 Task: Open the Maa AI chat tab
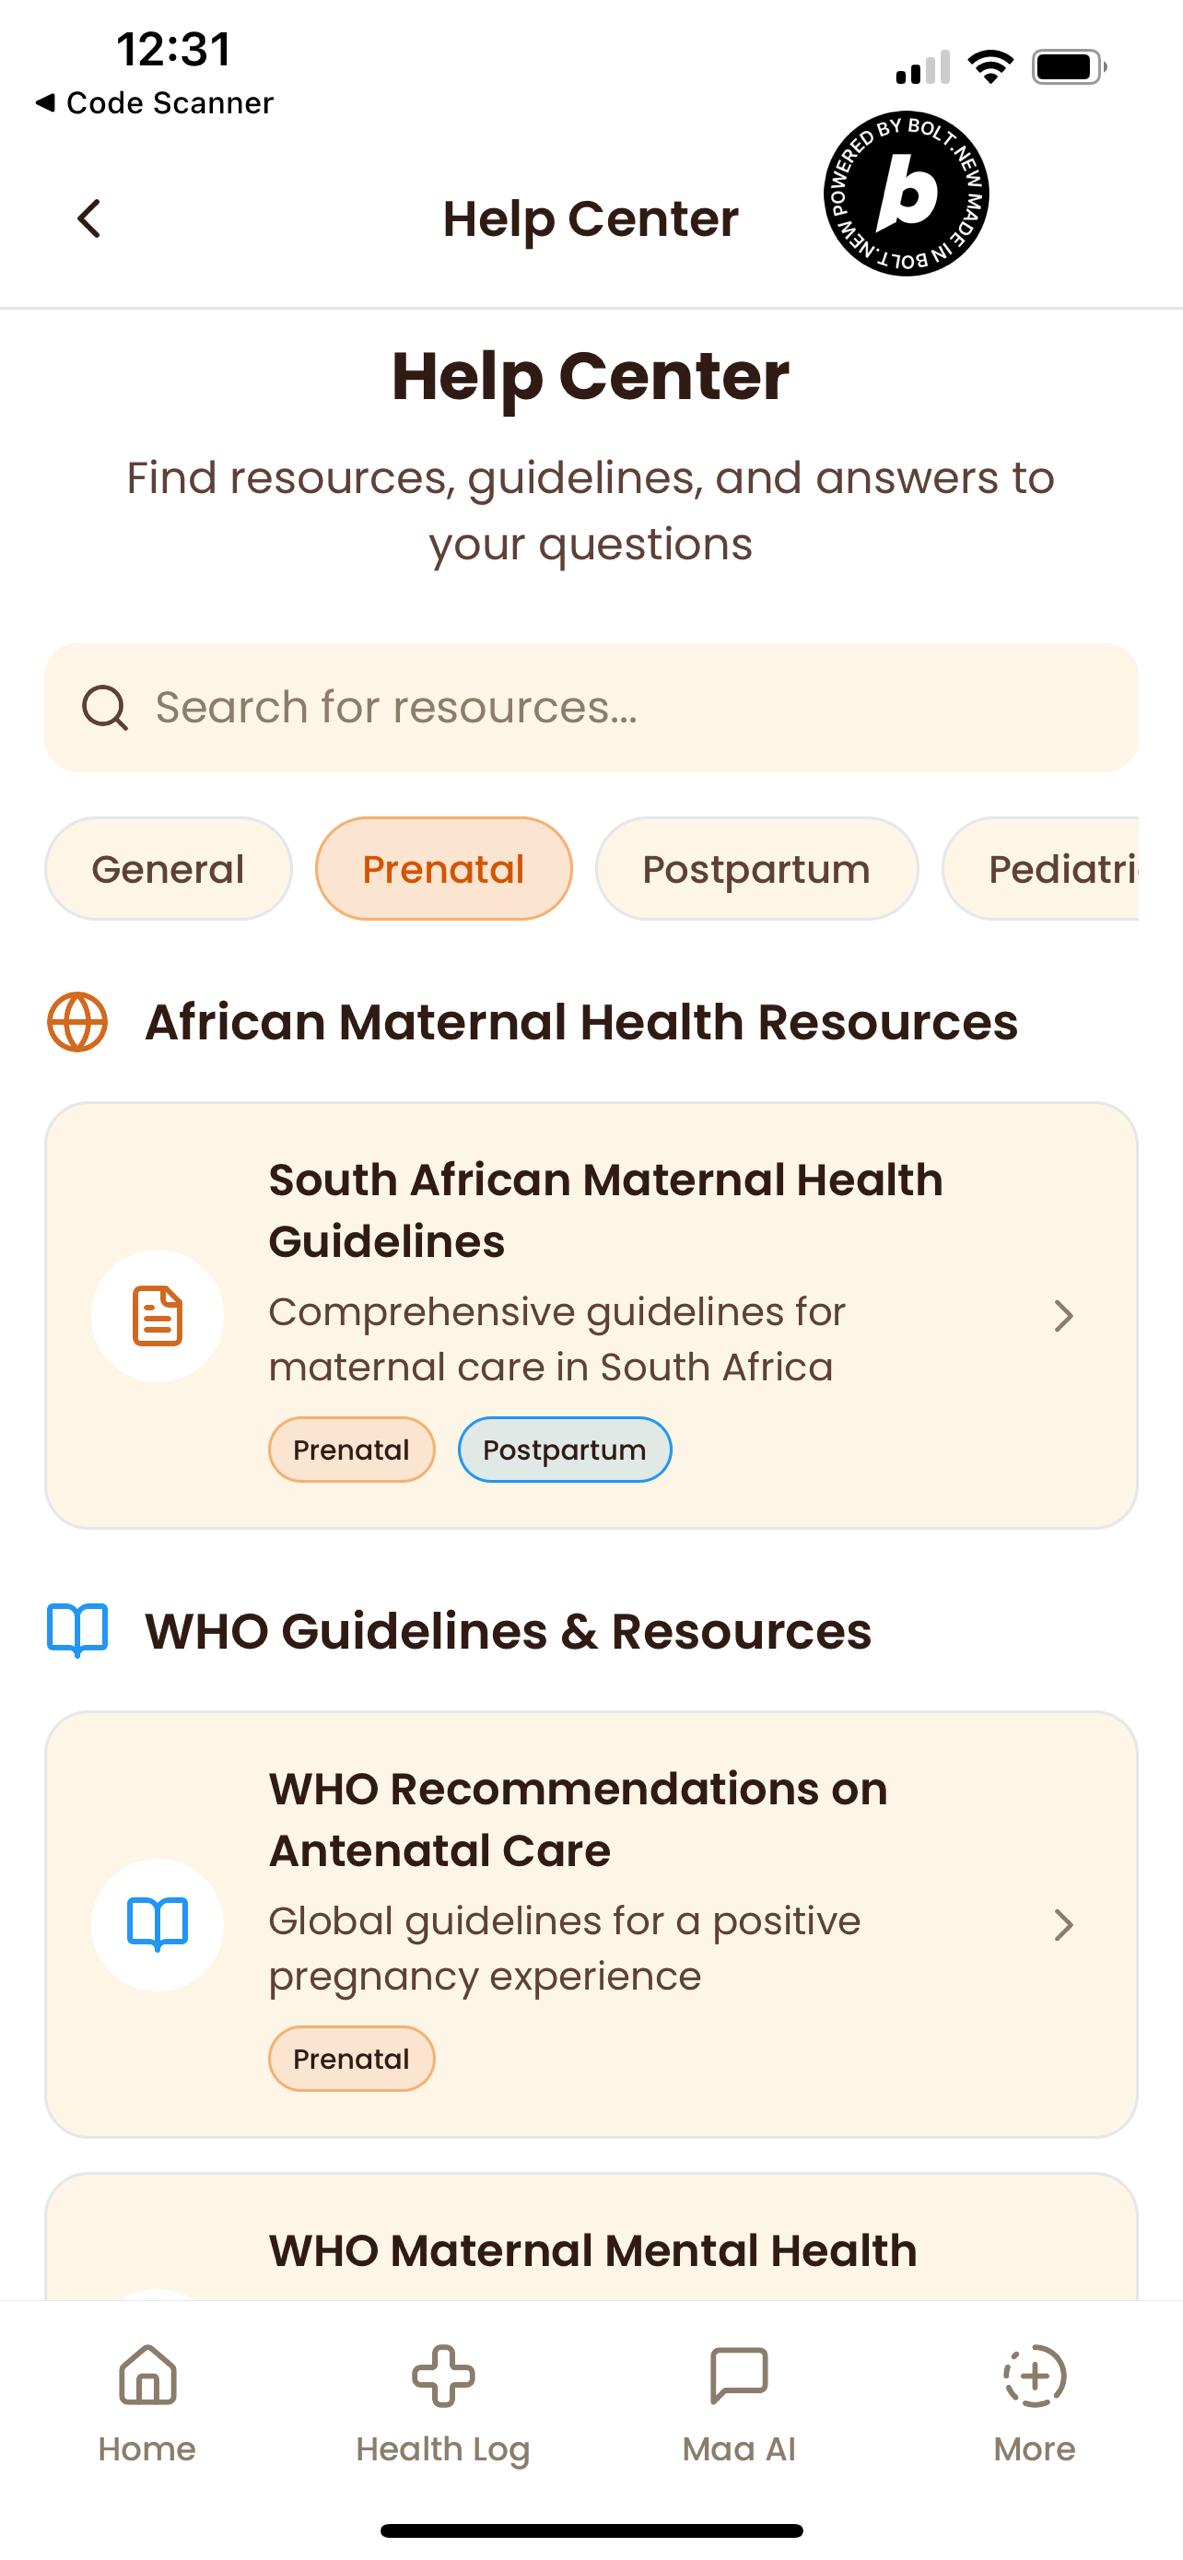[739, 2404]
